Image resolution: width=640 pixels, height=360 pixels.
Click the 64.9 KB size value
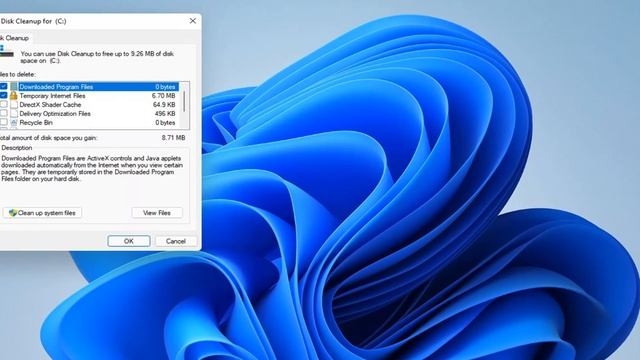[x=164, y=104]
